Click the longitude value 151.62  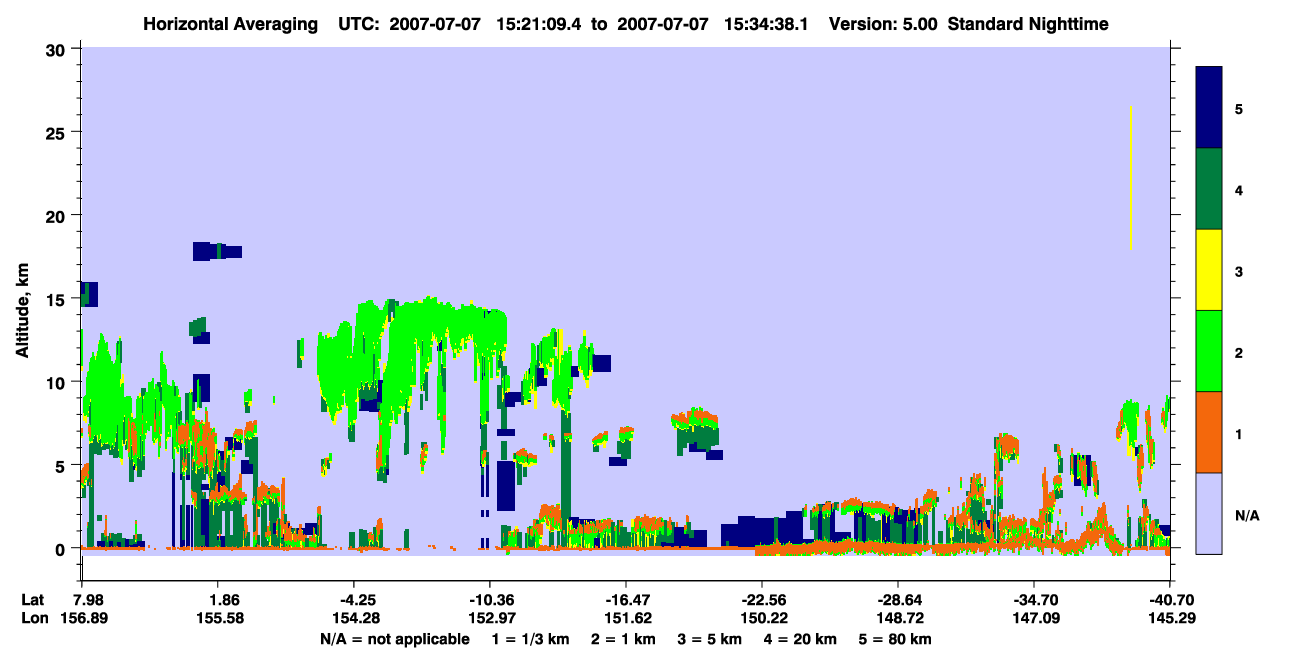[x=628, y=618]
